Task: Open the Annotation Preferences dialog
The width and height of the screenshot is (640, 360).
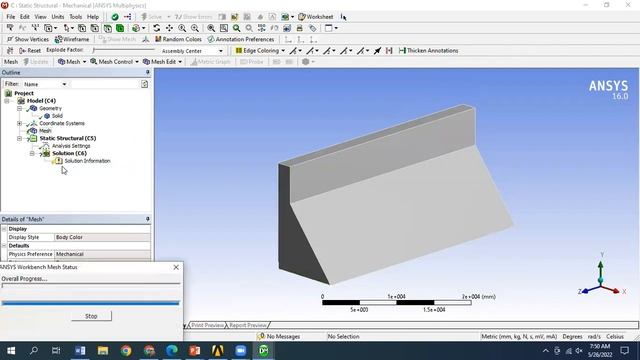Action: 241,39
